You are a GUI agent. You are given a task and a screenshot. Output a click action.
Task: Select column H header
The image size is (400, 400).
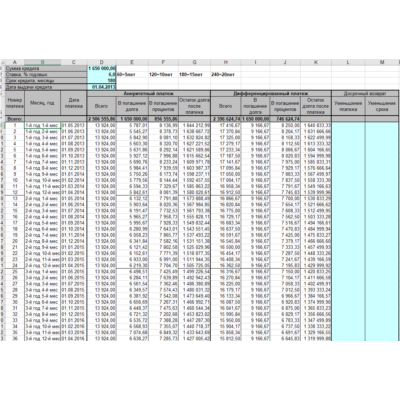point(226,62)
